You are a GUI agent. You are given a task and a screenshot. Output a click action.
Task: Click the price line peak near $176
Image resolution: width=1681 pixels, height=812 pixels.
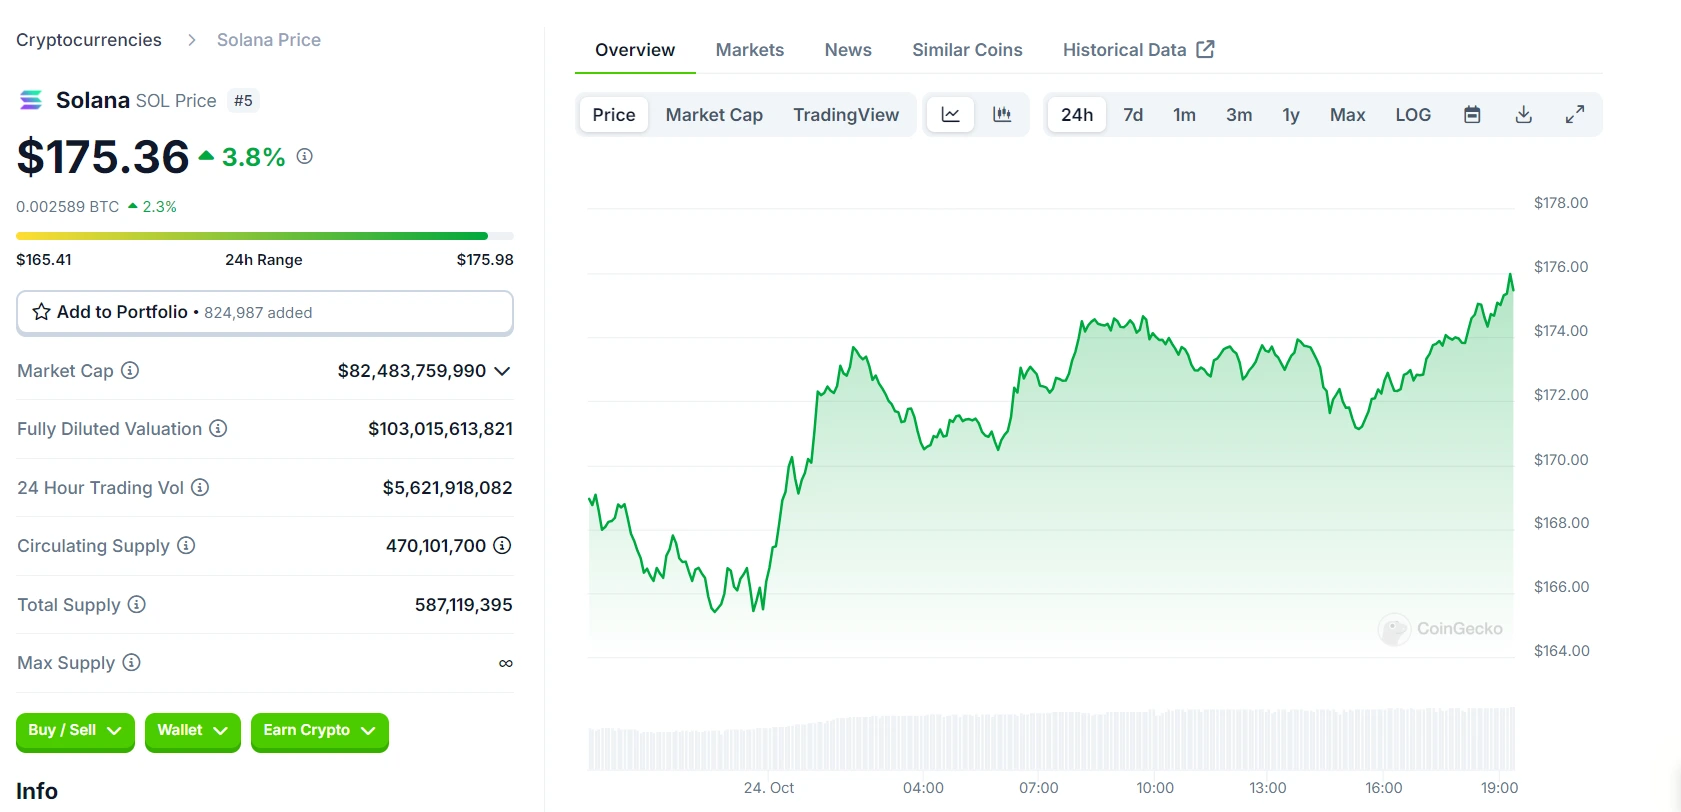pyautogui.click(x=1510, y=275)
